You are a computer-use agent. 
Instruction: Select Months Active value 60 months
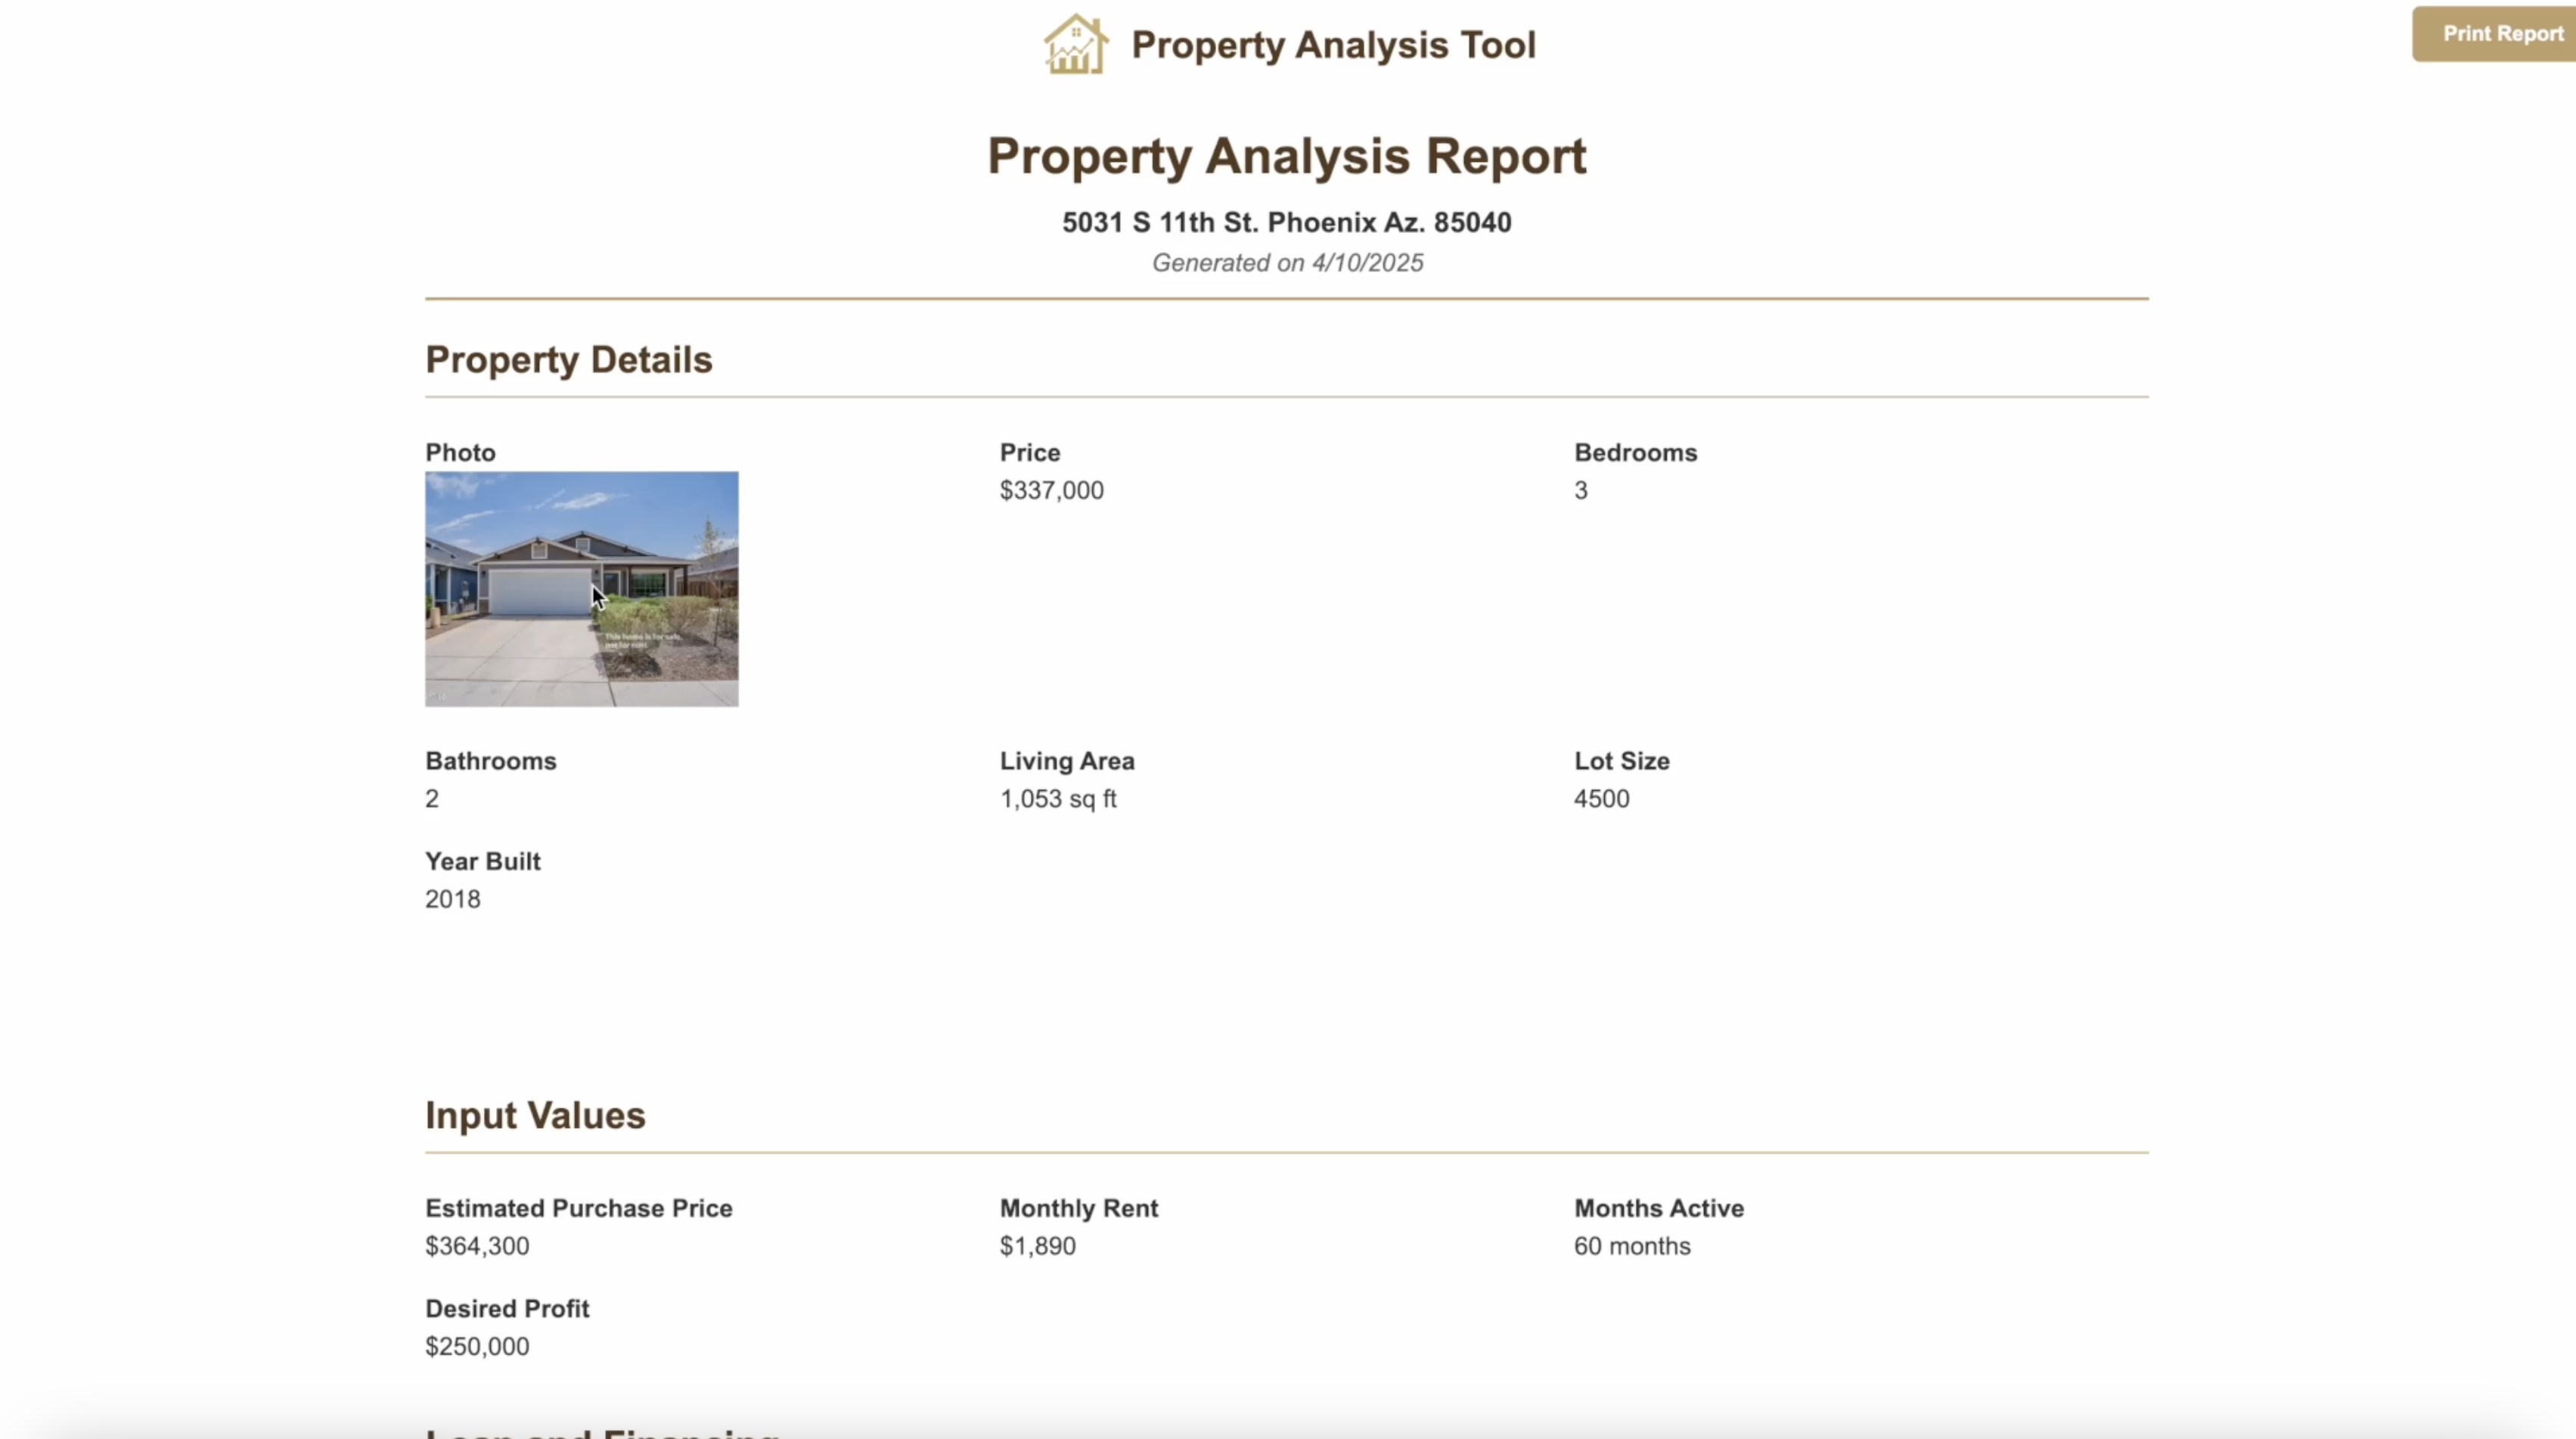1632,1246
